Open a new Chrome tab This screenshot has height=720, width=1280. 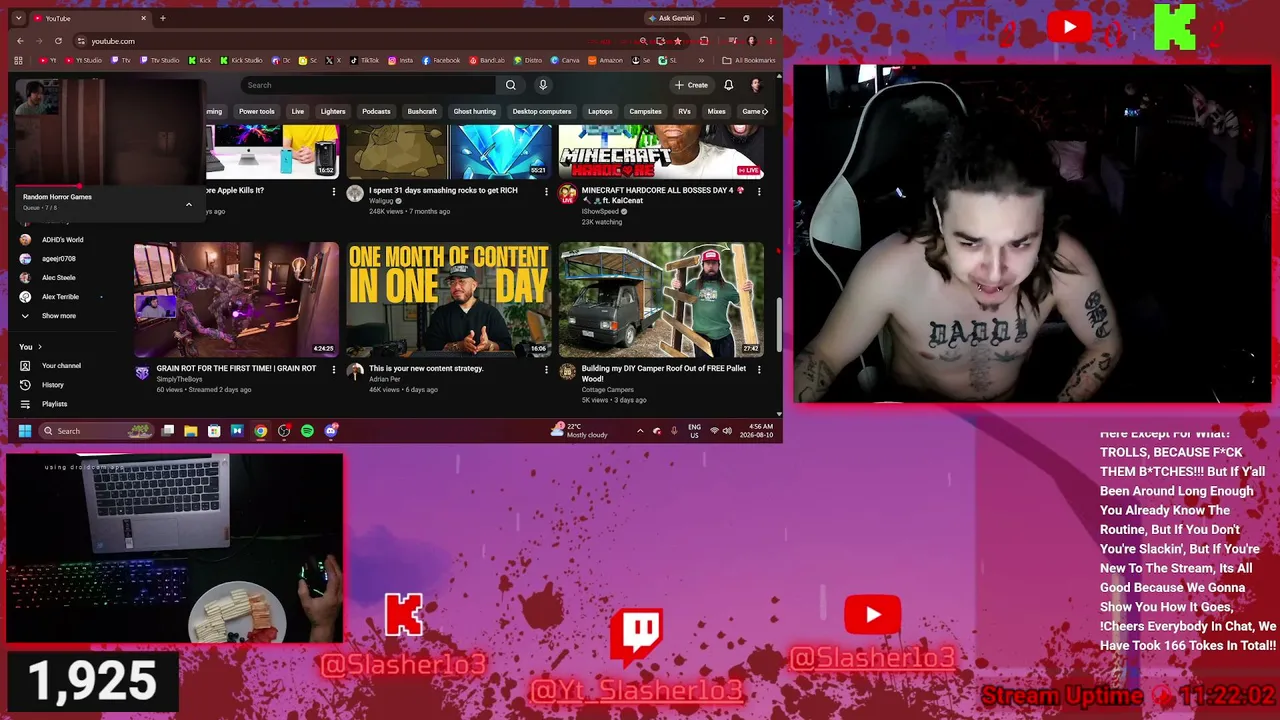point(163,18)
